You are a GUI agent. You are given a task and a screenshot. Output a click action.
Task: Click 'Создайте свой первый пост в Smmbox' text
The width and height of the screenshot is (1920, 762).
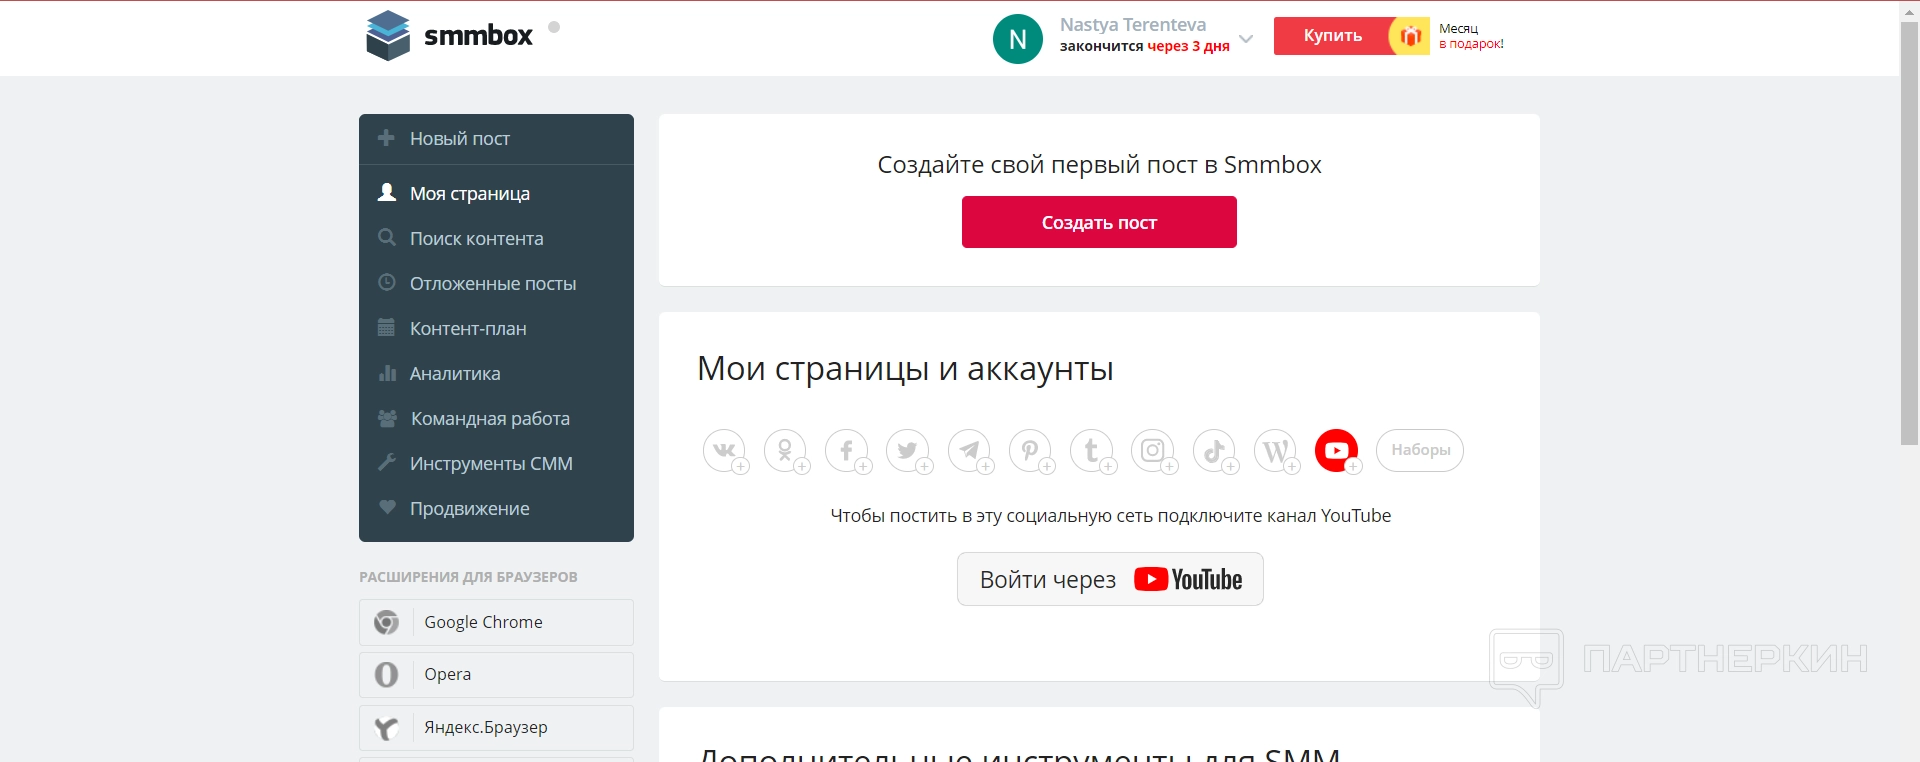pyautogui.click(x=1099, y=165)
